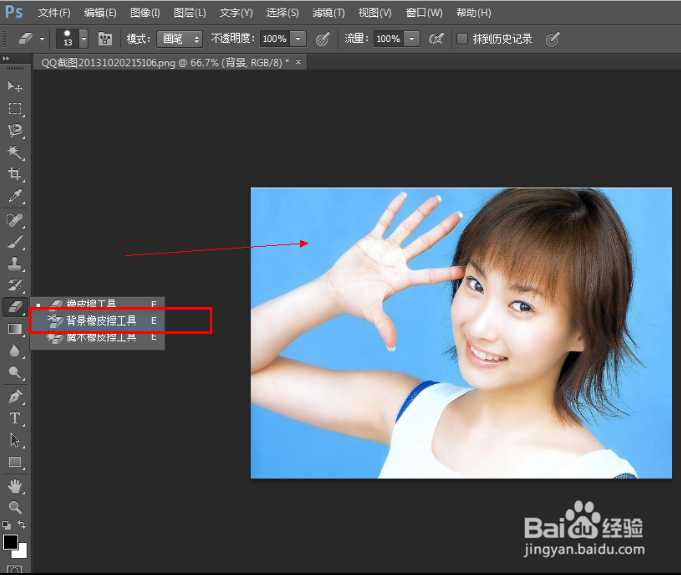Viewport: 681px width, 575px height.
Task: Select the Blur tool
Action: [x=15, y=351]
